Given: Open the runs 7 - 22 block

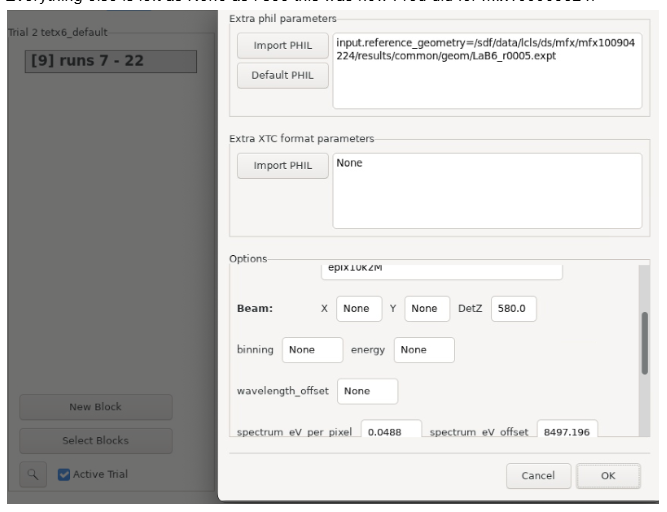Looking at the screenshot, I should (111, 61).
